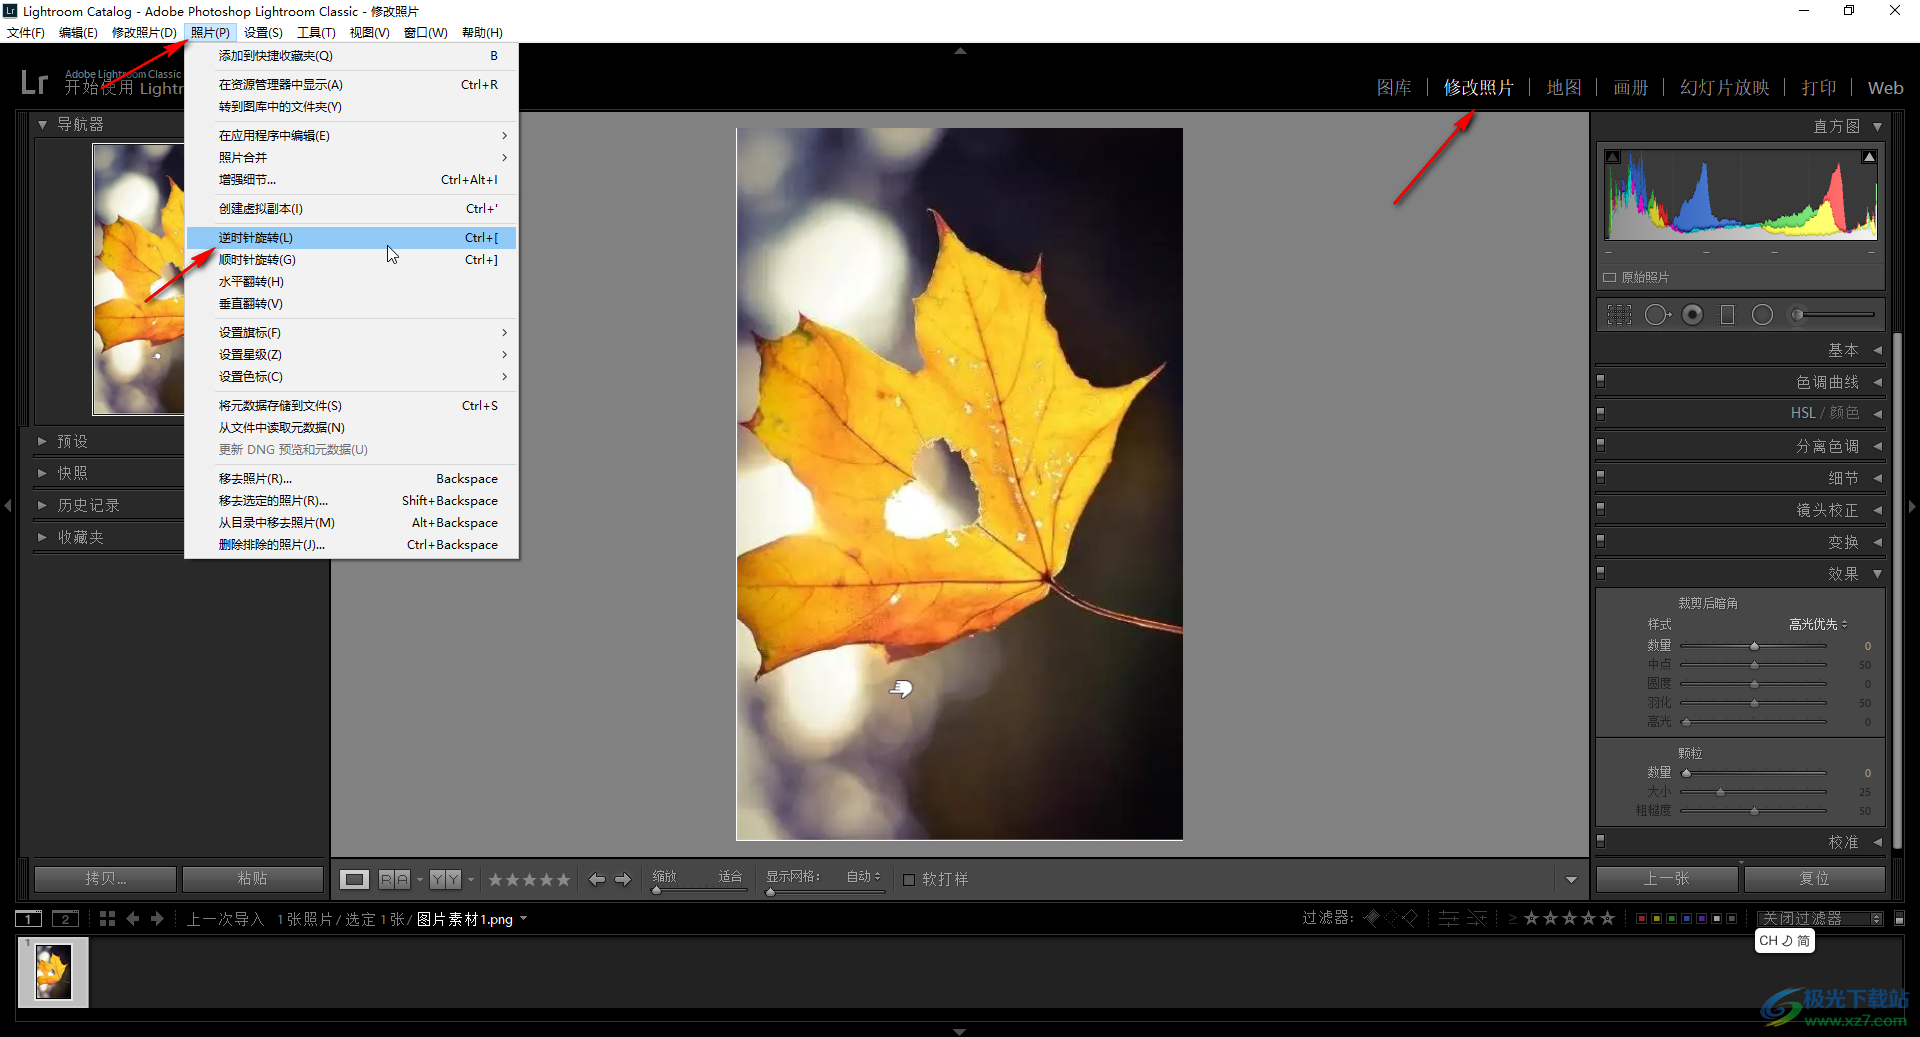The width and height of the screenshot is (1920, 1037).
Task: Toggle the Tone Curve panel on/off switch
Action: (1601, 381)
